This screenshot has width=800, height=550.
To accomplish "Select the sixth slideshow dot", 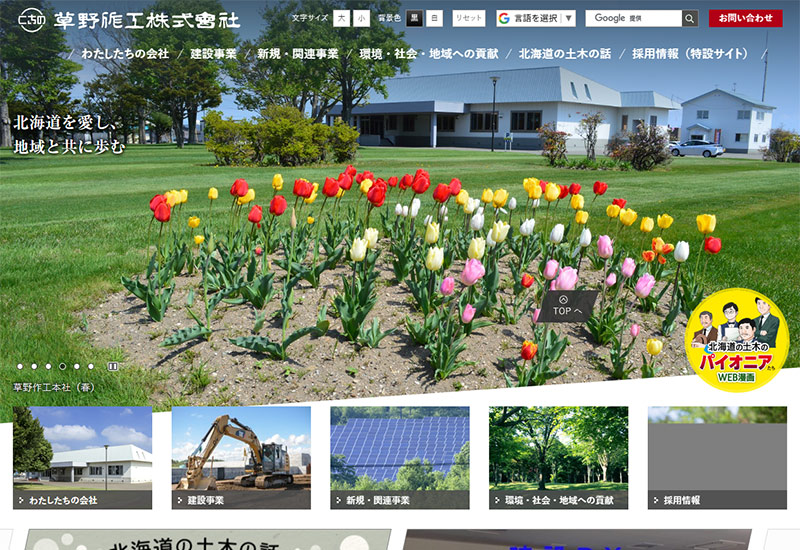I will (91, 366).
